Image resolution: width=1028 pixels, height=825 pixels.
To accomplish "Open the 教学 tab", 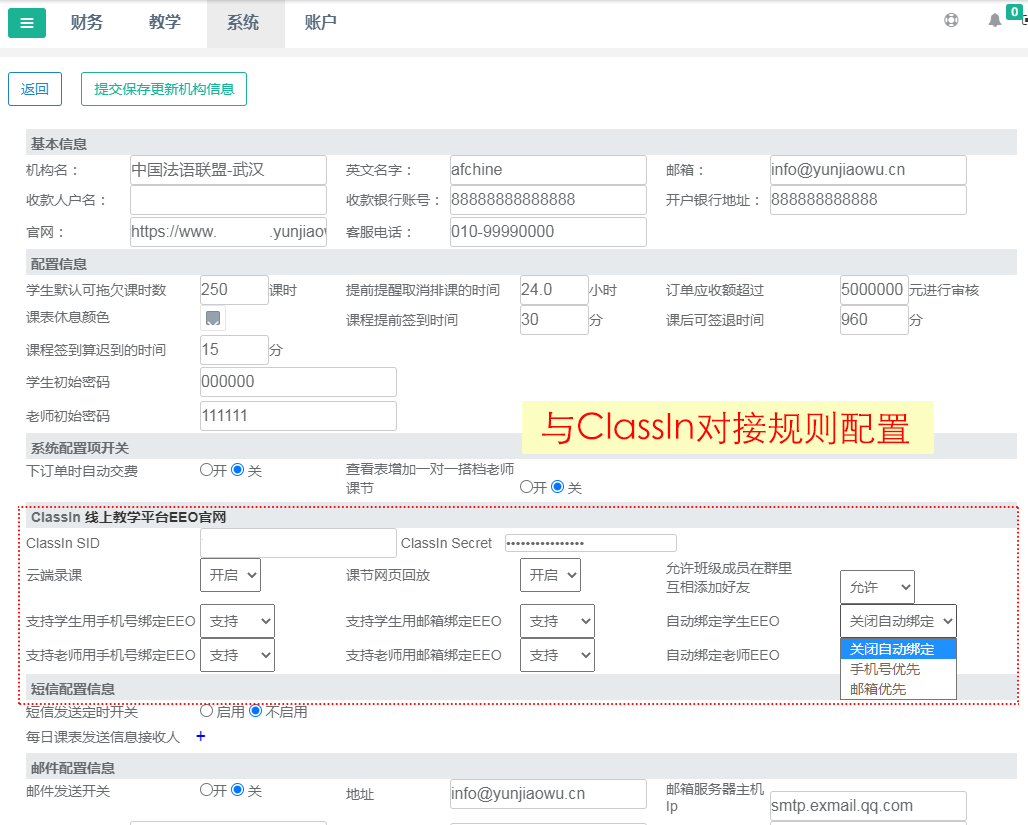I will pyautogui.click(x=165, y=22).
